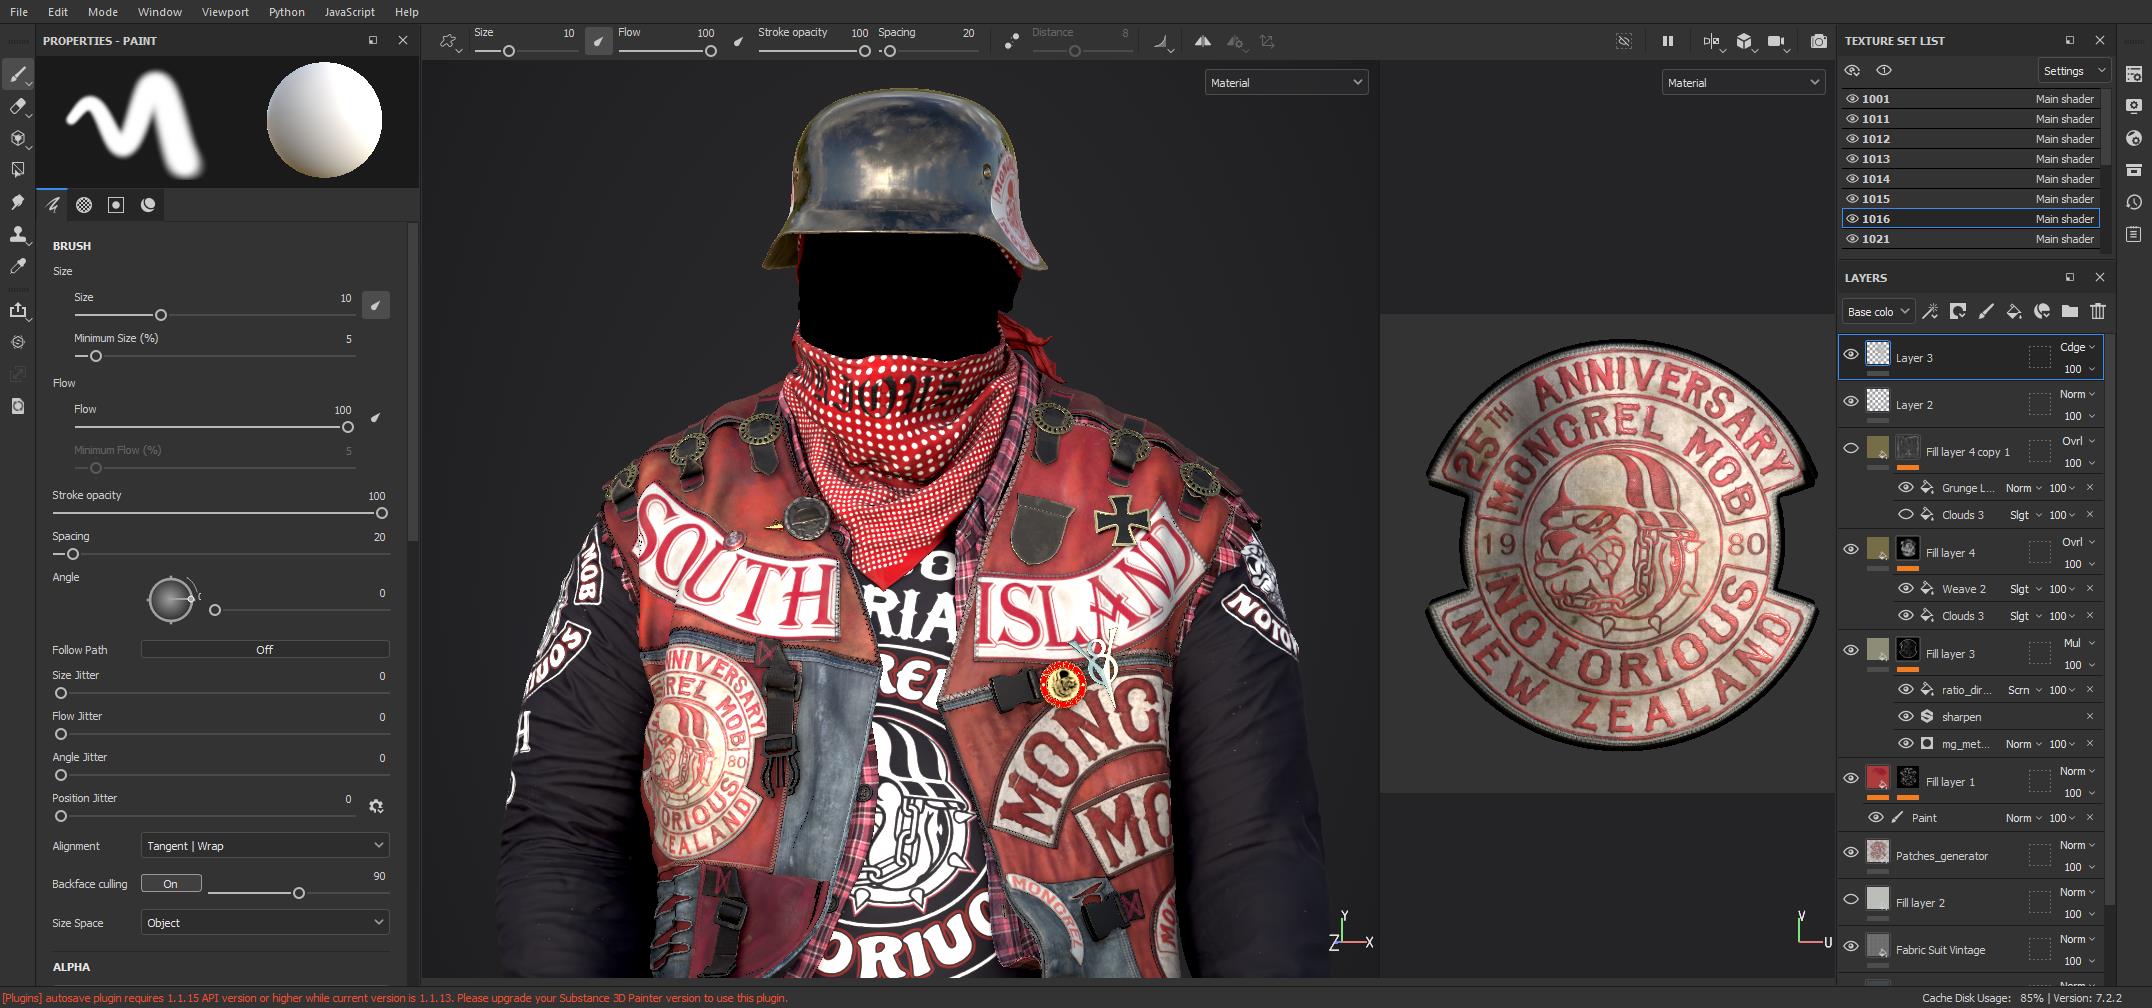
Task: Open the Viewport menu
Action: 225,12
